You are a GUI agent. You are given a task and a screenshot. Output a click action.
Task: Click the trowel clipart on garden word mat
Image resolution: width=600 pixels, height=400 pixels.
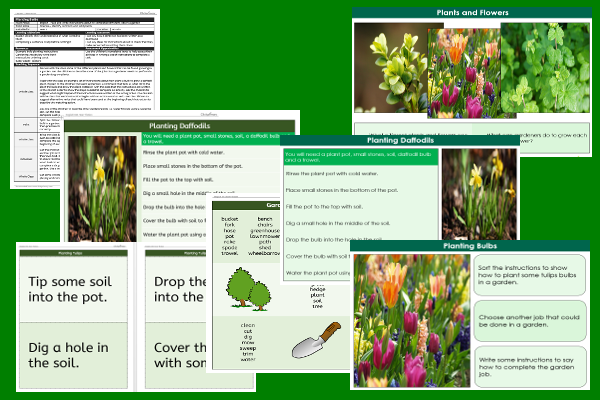(316, 340)
